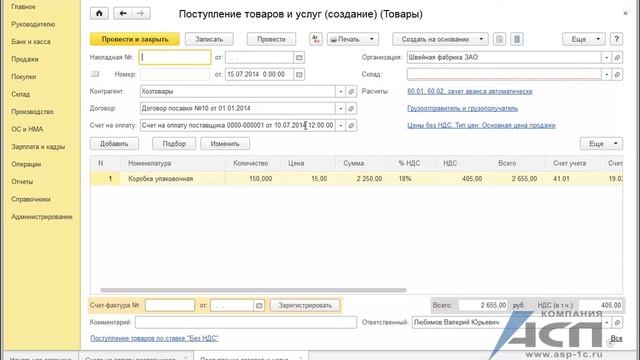Click the Комментарий input field
Viewport: 640px width, 360px height.
[246, 322]
